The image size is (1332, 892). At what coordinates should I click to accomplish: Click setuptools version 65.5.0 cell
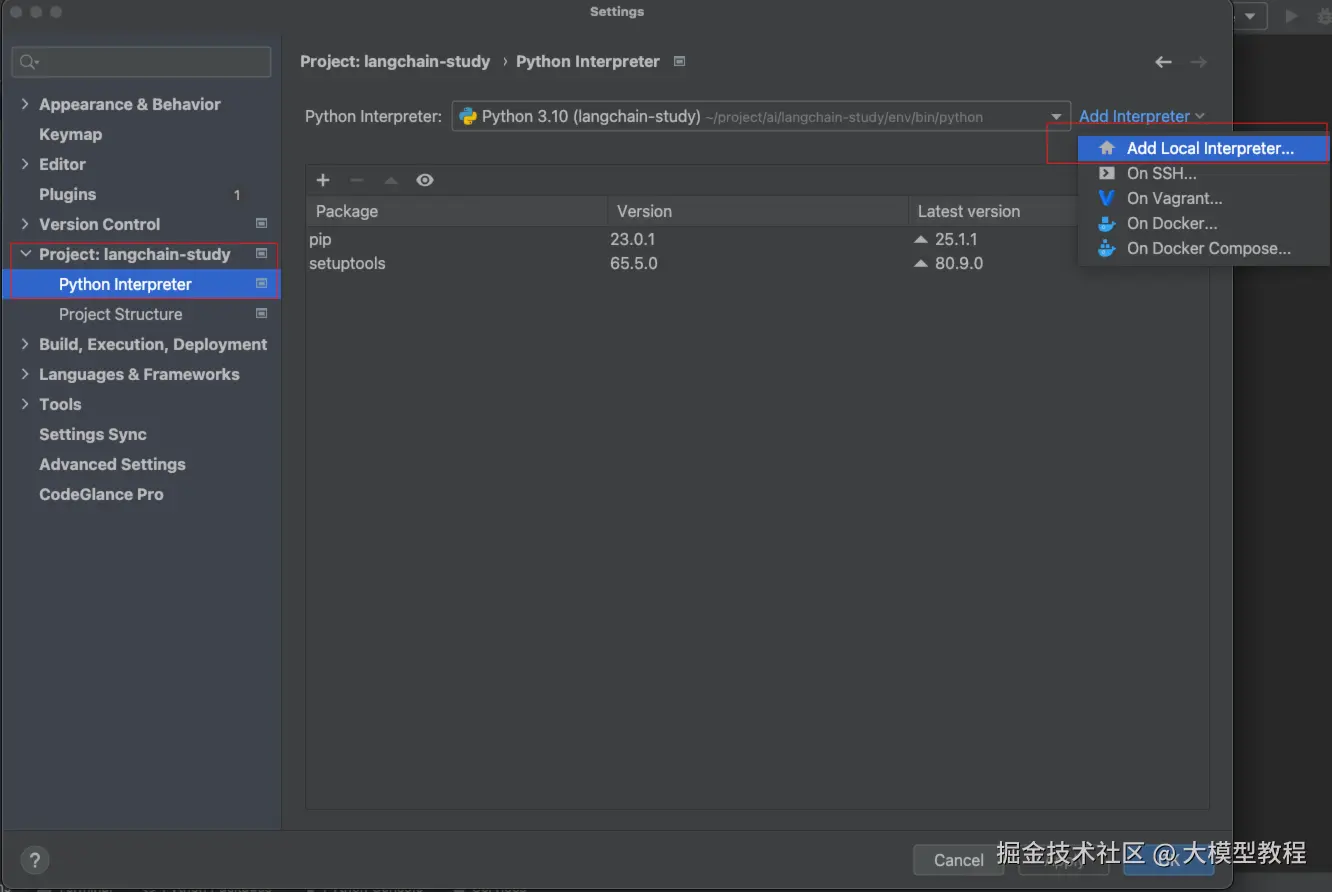[633, 264]
